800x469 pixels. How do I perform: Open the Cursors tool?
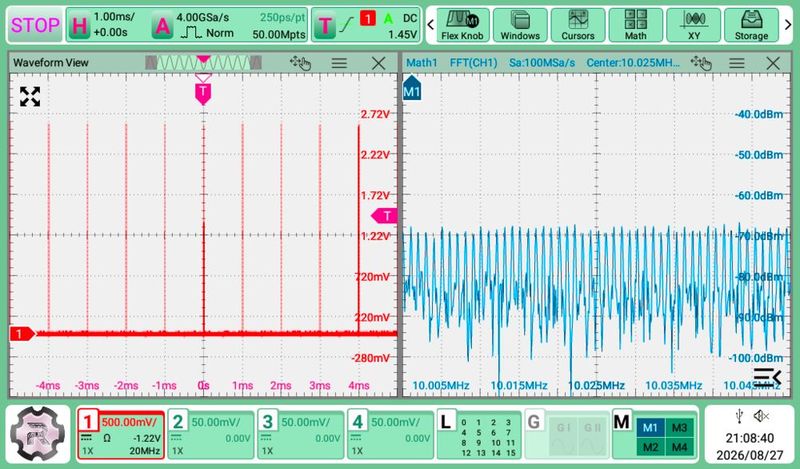[x=578, y=25]
